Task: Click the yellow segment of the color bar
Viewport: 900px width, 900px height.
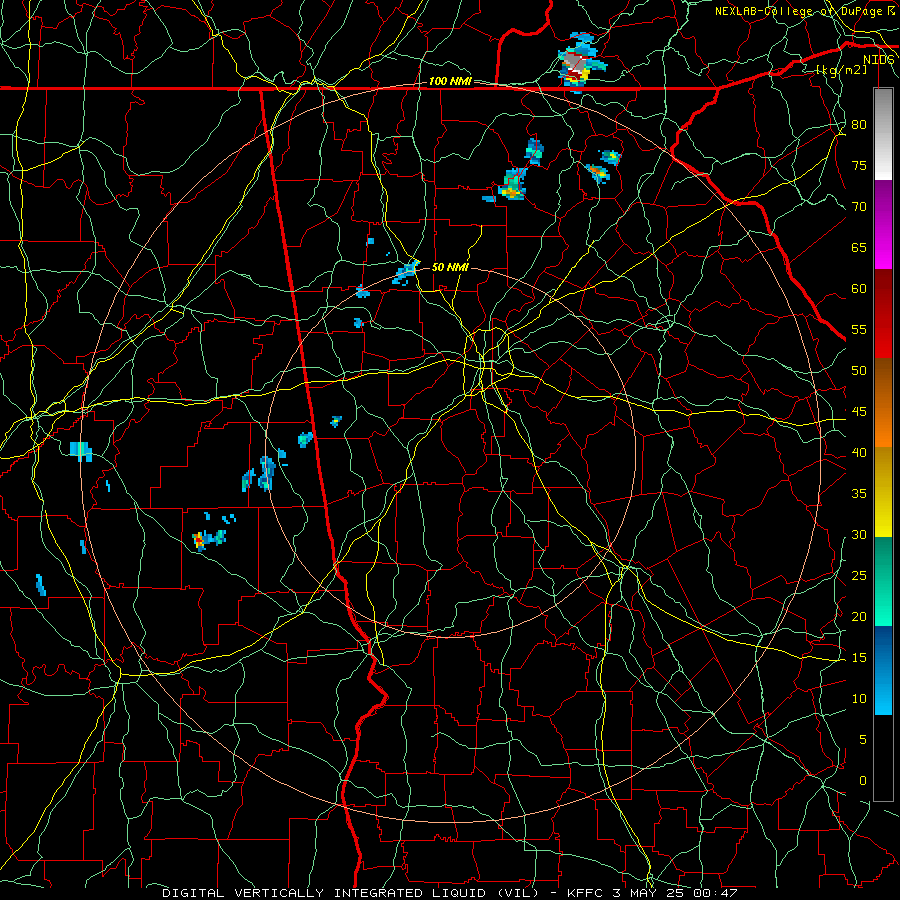Action: click(x=883, y=492)
